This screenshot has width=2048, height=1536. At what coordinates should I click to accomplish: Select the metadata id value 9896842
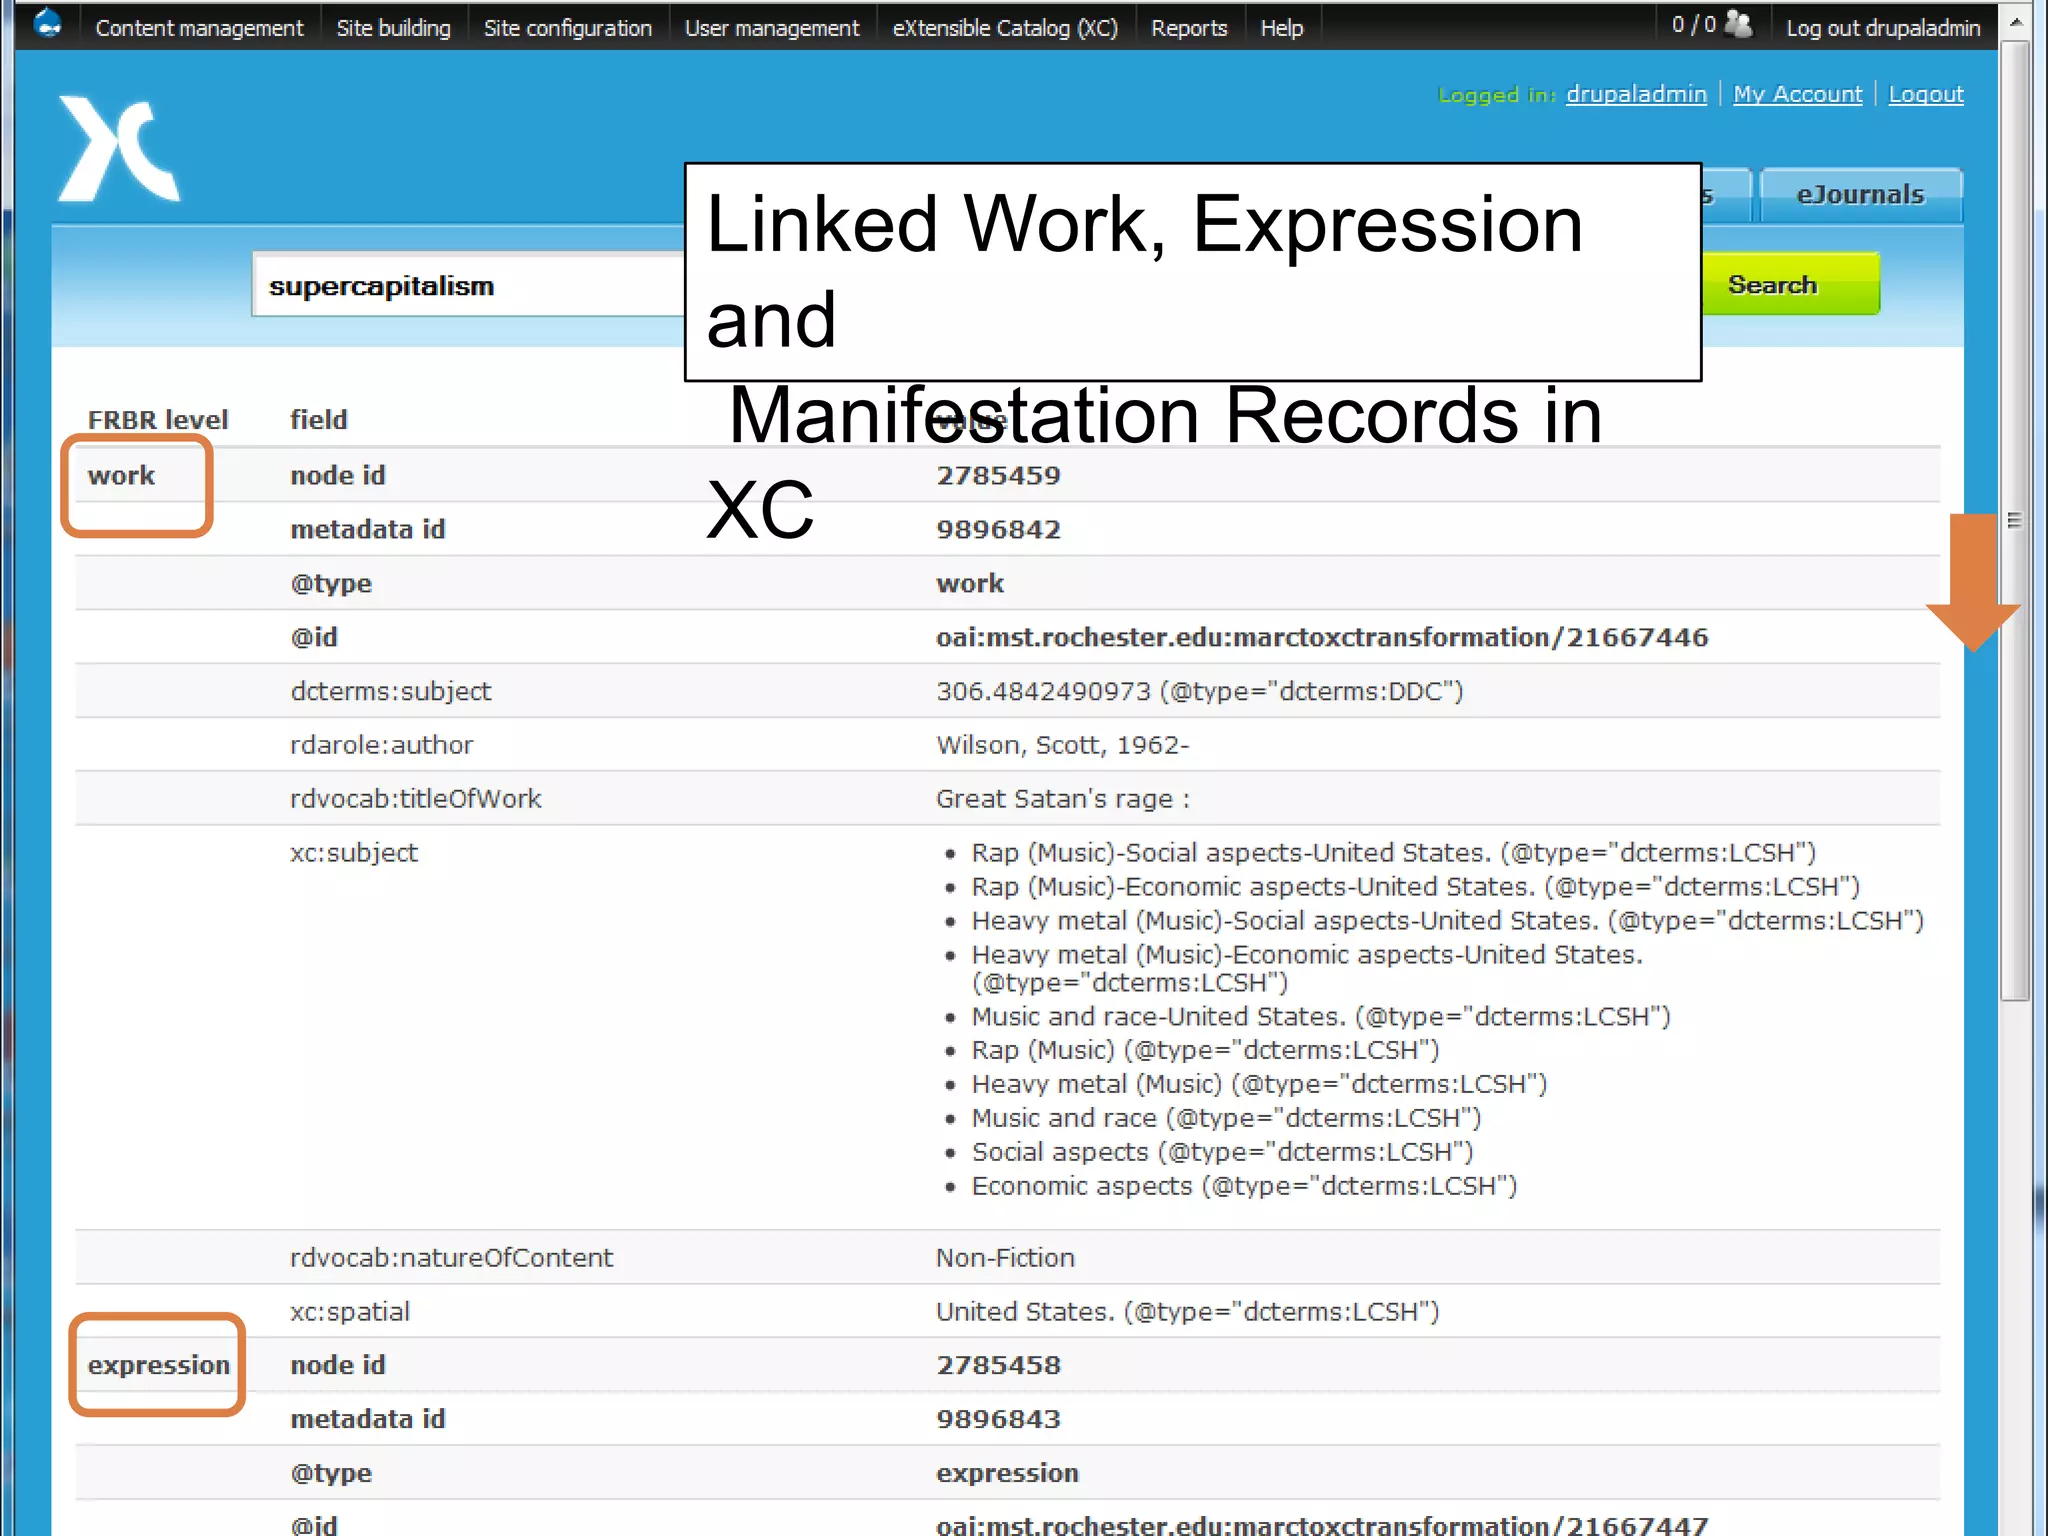(998, 530)
